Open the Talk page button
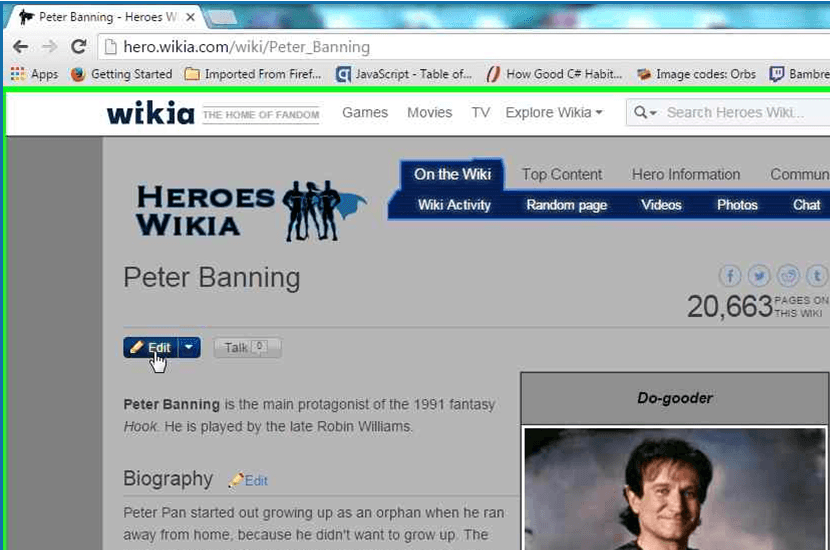This screenshot has height=550, width=830. point(247,347)
